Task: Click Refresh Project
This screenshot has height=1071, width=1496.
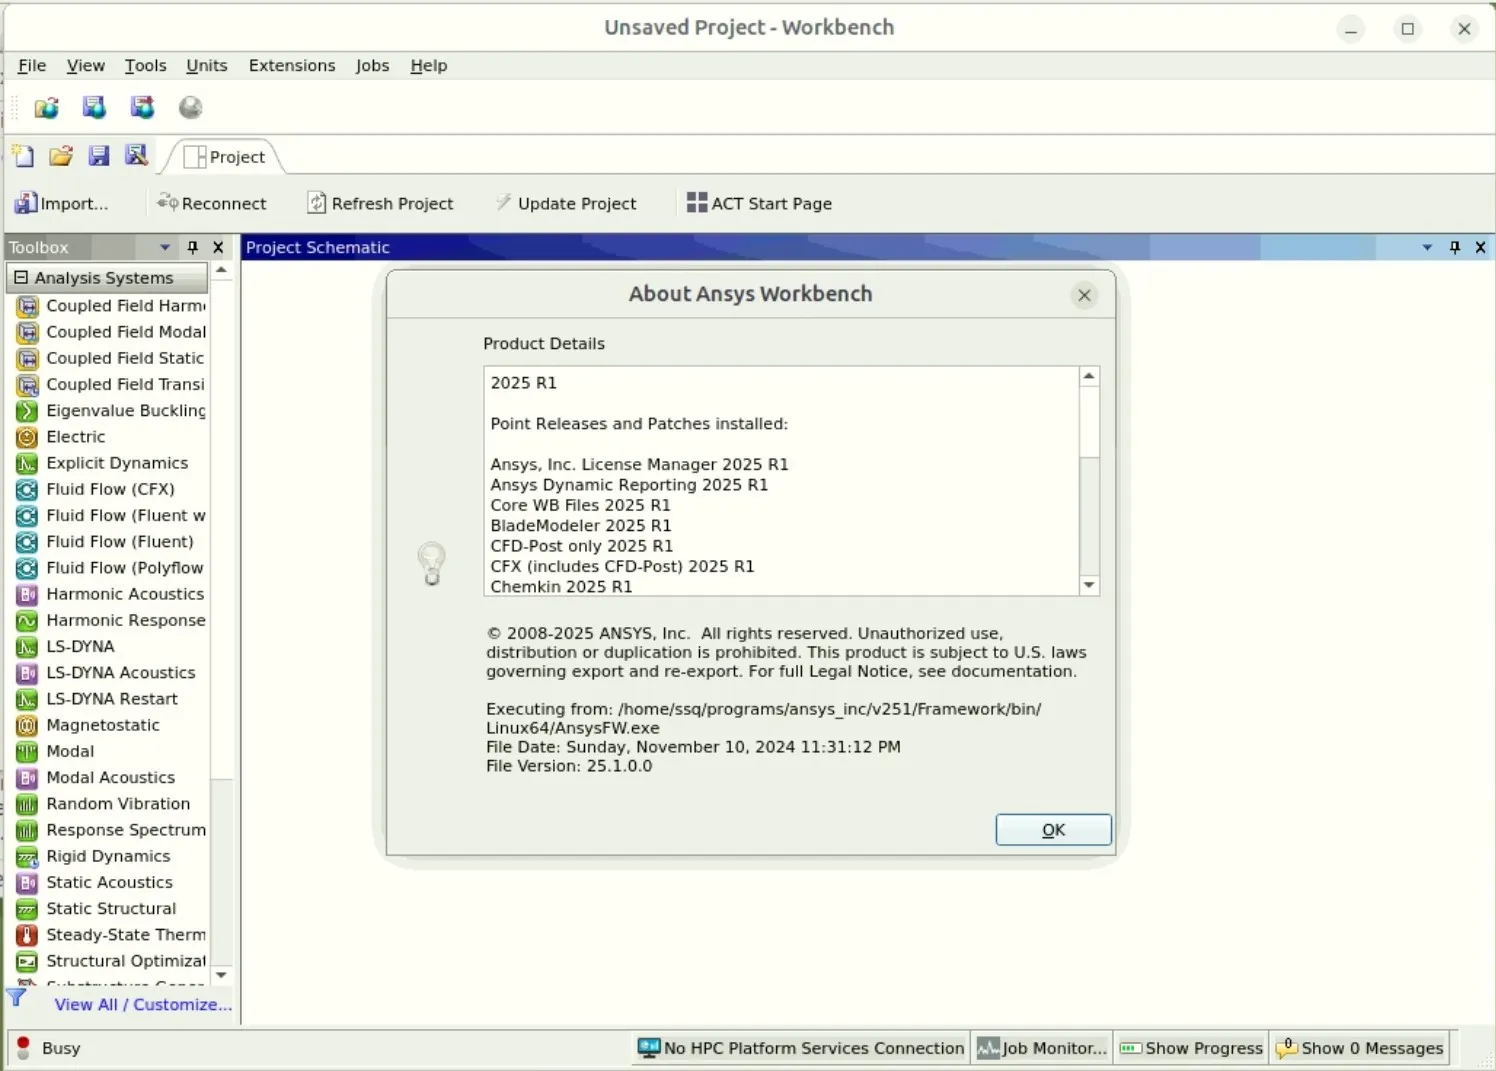Action: (380, 203)
